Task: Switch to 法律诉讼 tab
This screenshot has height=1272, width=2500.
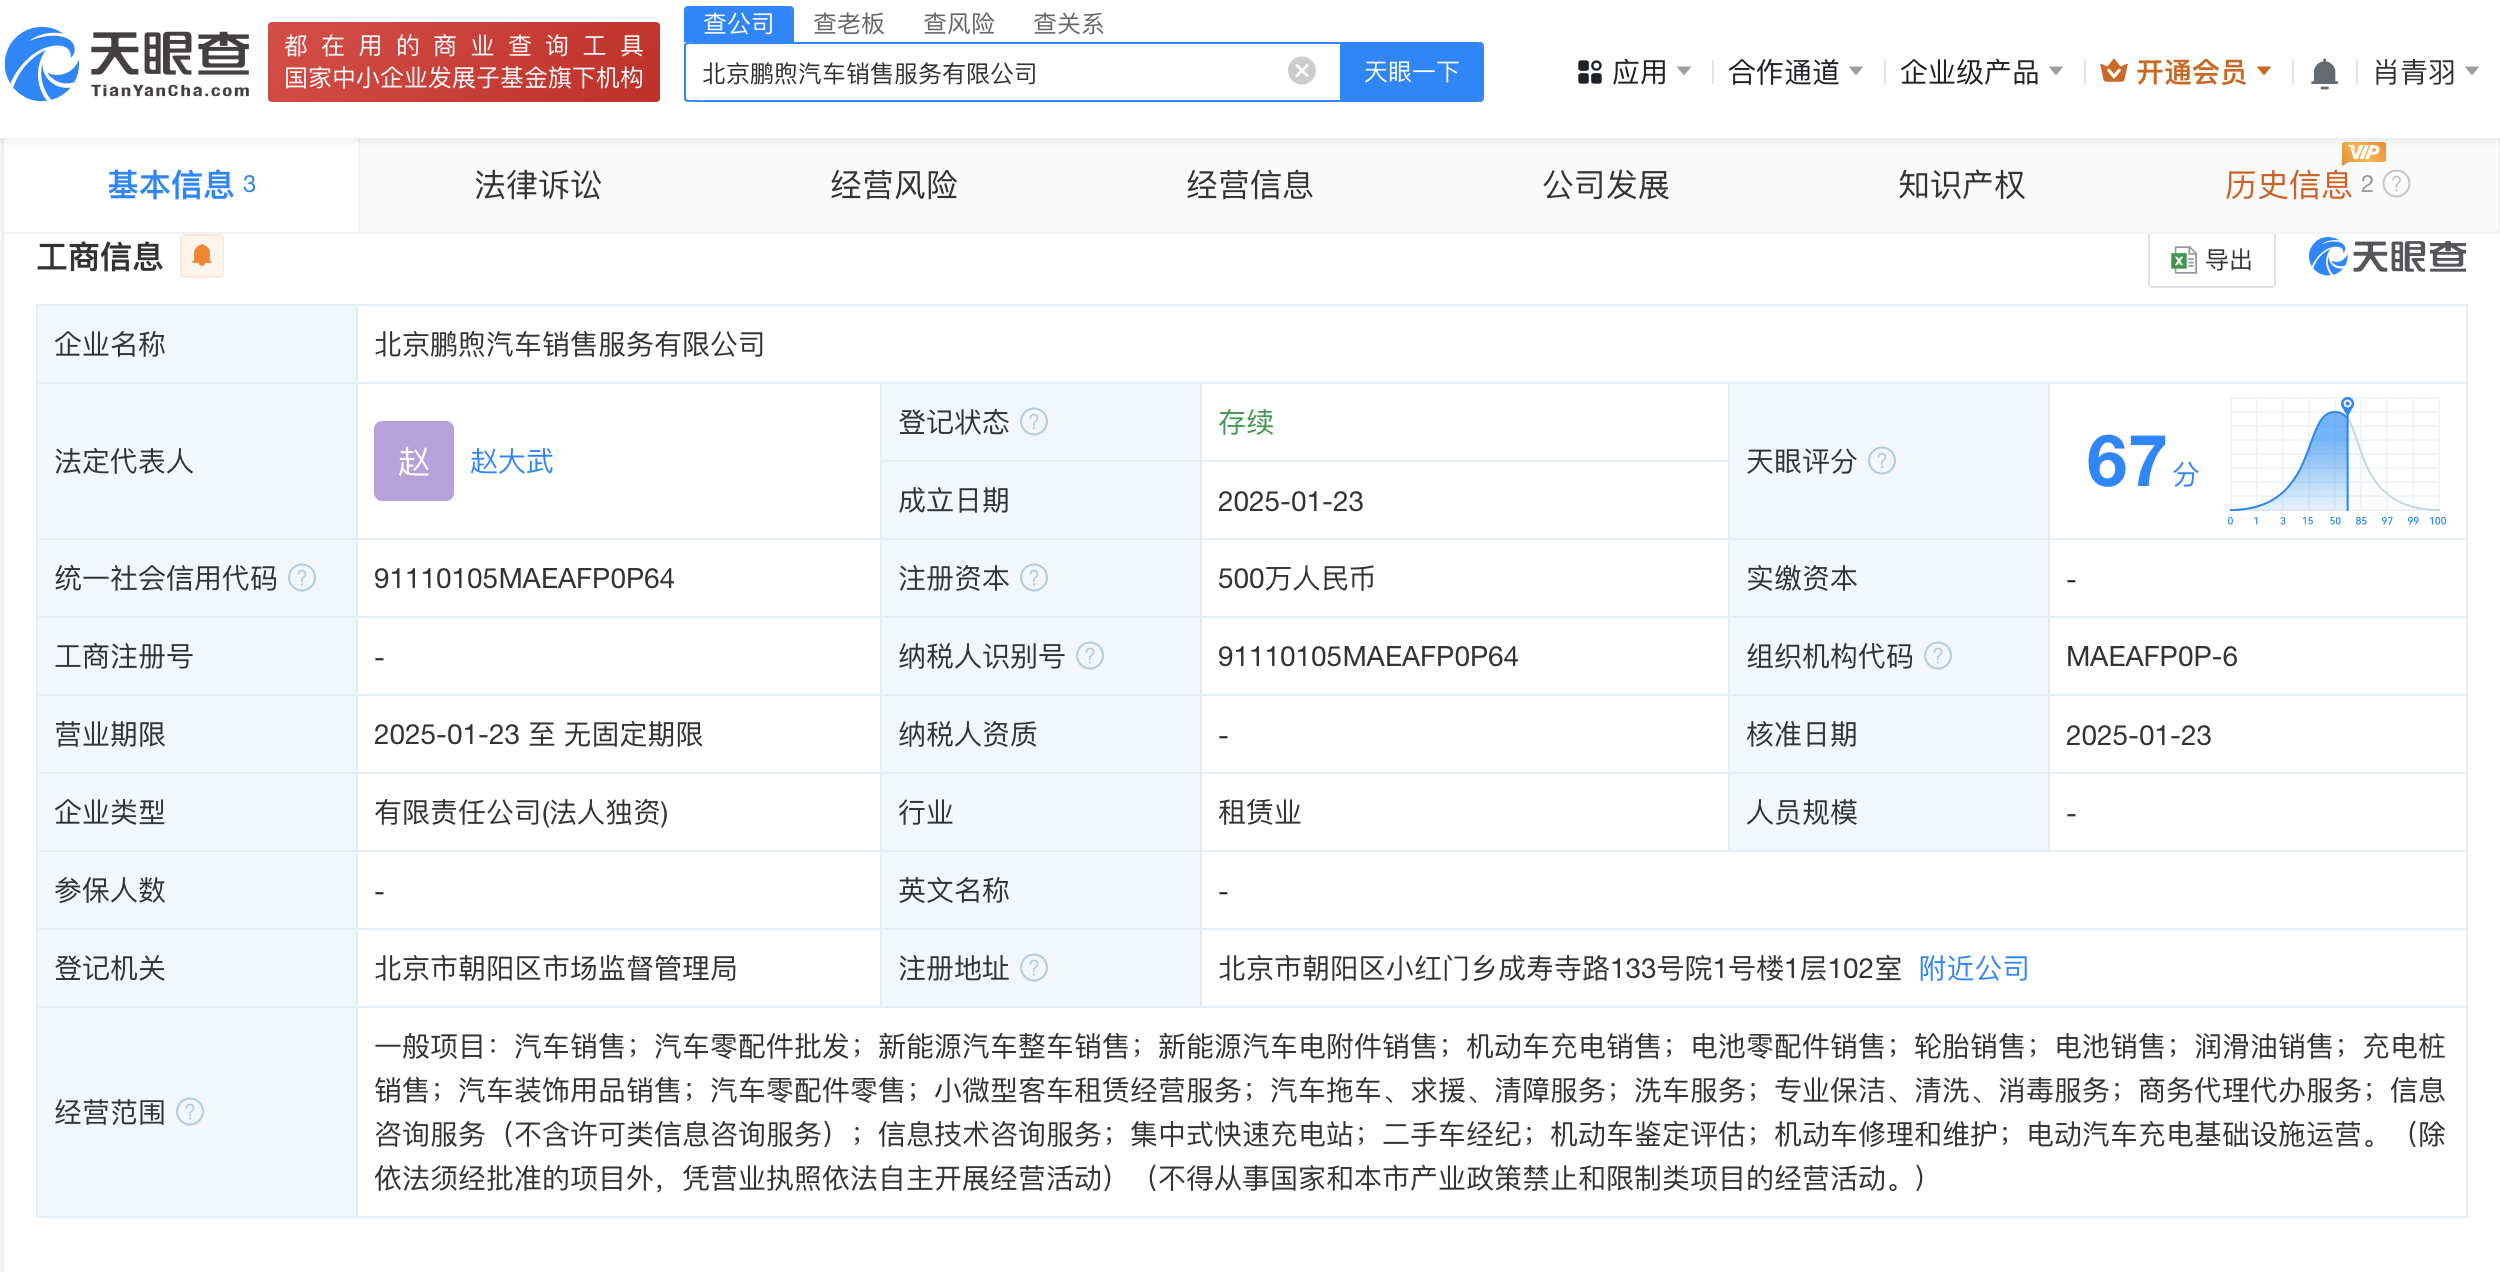Action: (537, 185)
